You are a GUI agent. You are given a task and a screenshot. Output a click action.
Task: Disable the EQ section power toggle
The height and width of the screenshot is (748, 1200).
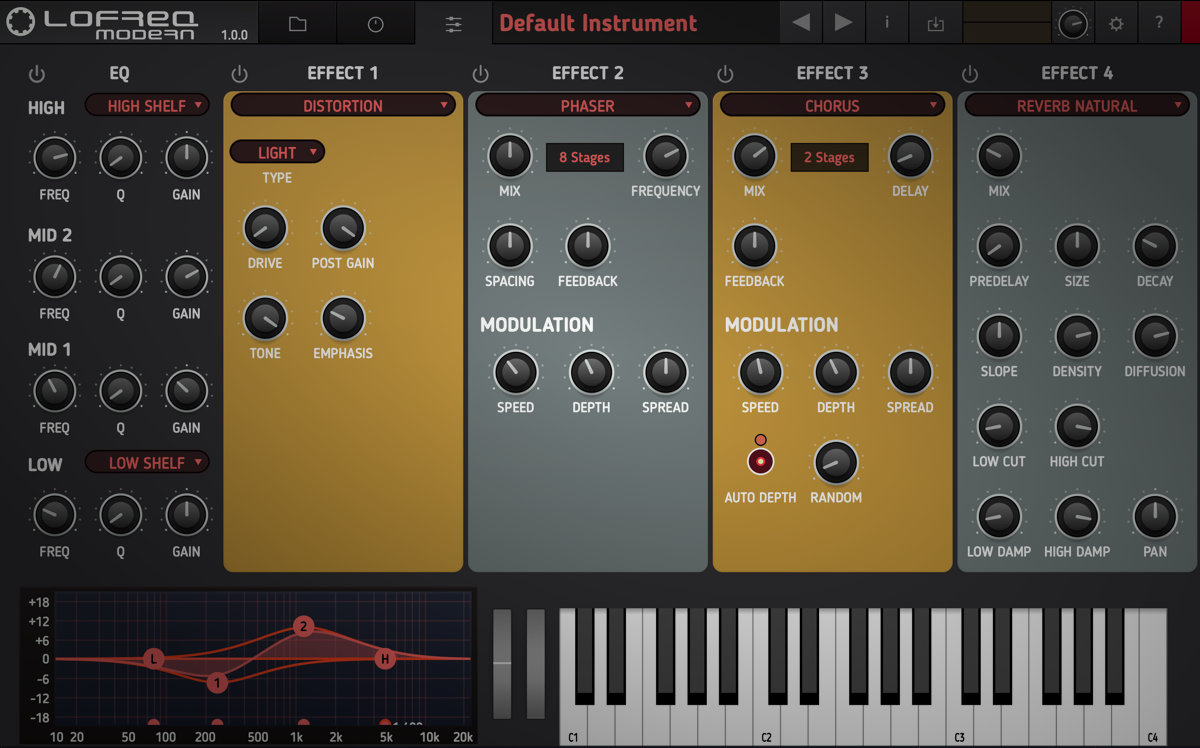click(36, 73)
